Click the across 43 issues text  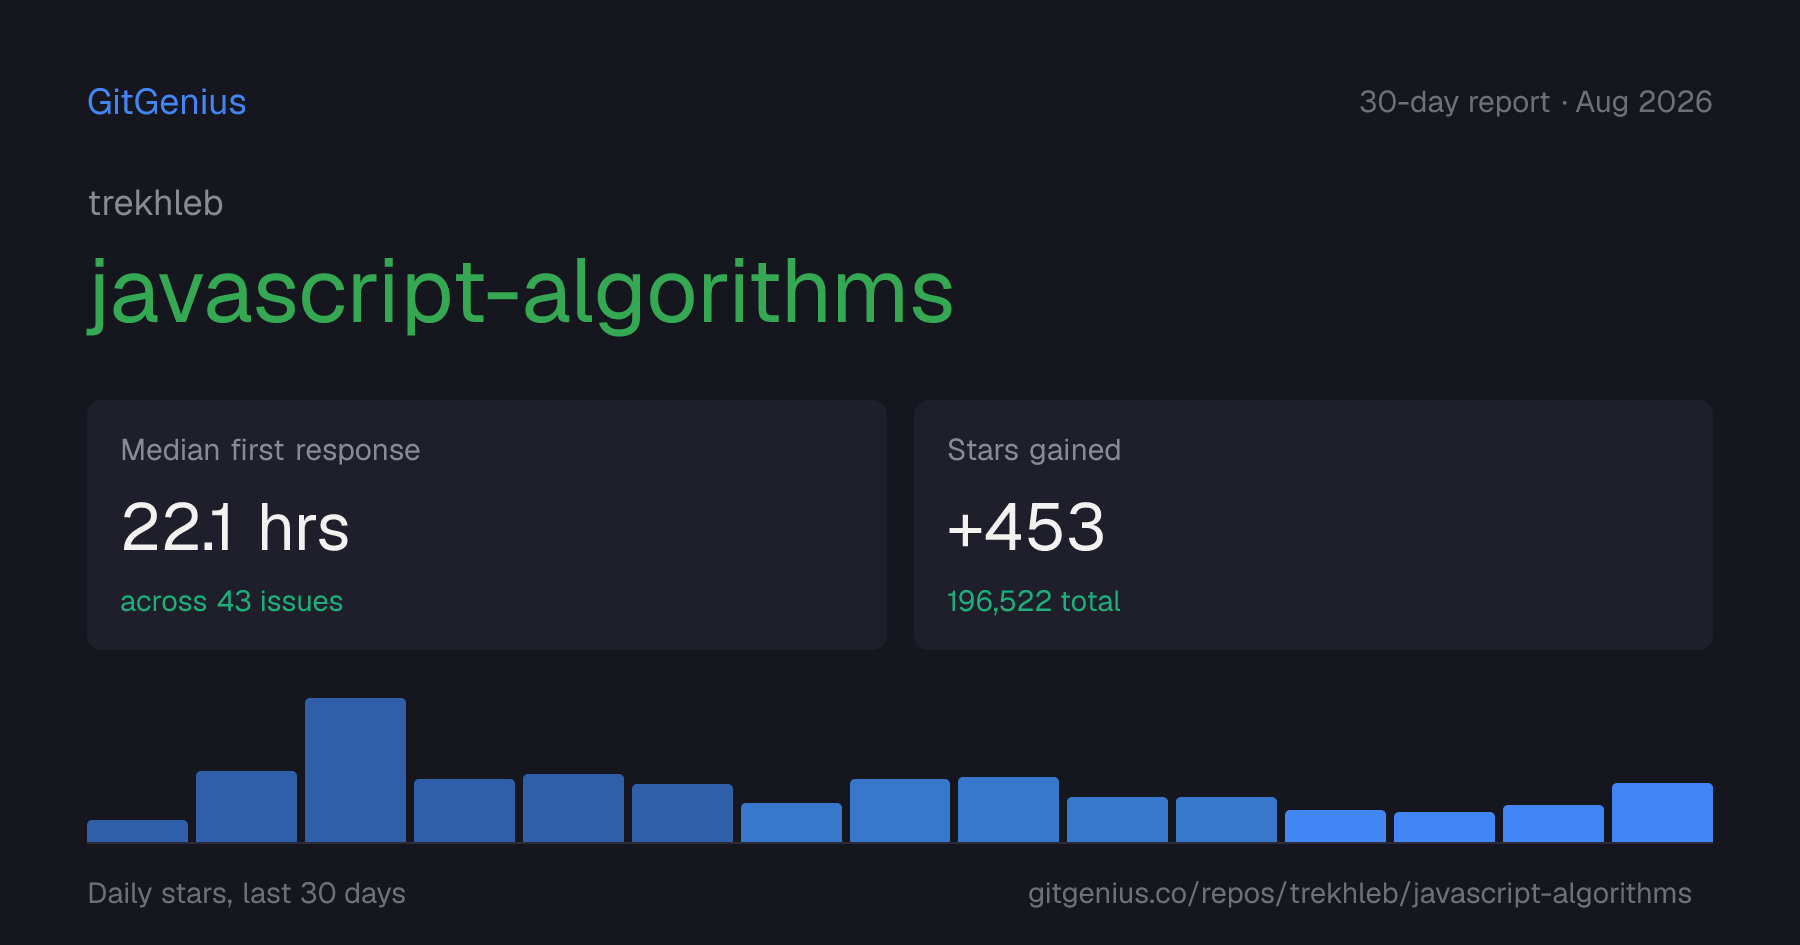[x=232, y=601]
